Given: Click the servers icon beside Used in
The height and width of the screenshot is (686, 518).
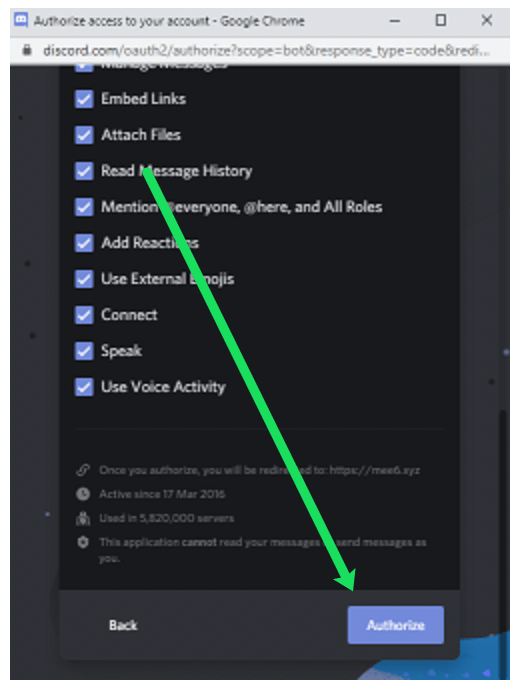Looking at the screenshot, I should pos(83,518).
